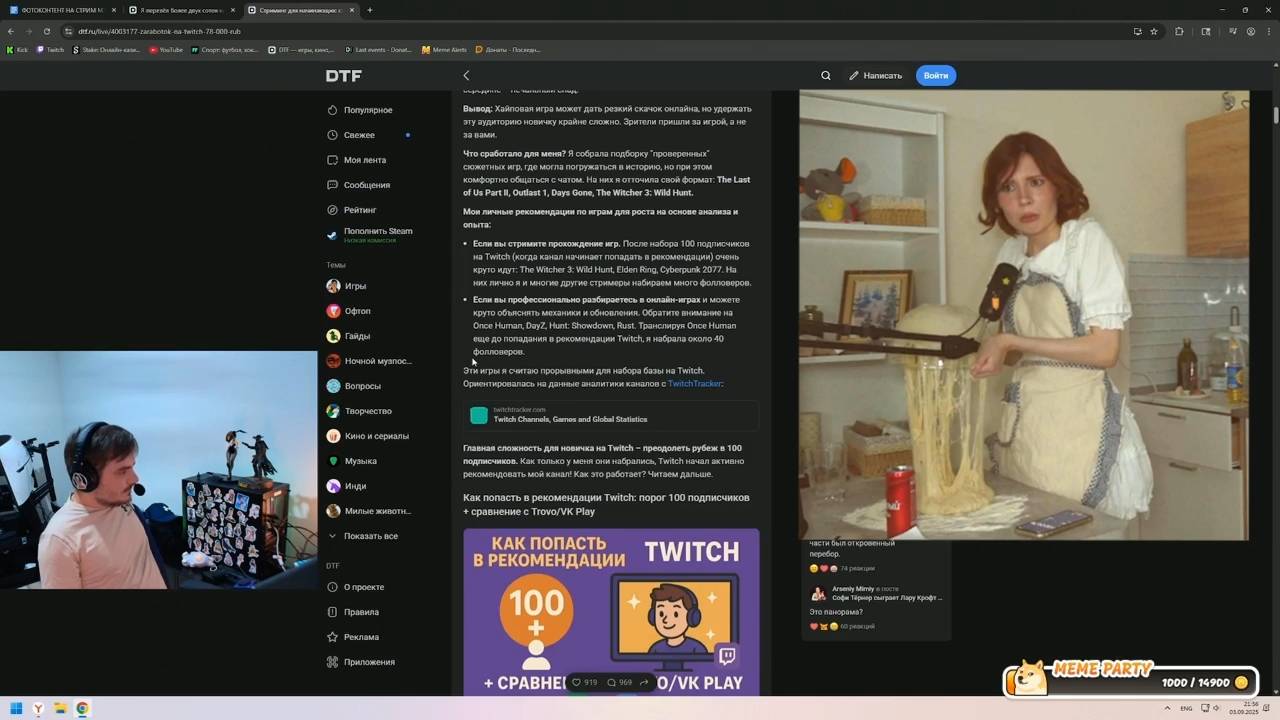Follow the TwitchTracker link in article
The image size is (1280, 720).
tap(694, 383)
